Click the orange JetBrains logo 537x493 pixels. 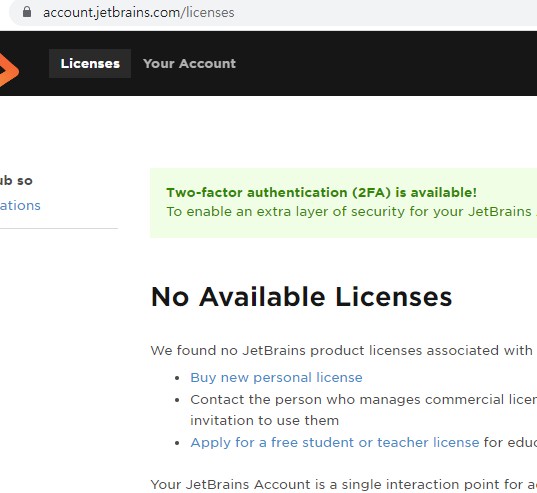pyautogui.click(x=9, y=69)
